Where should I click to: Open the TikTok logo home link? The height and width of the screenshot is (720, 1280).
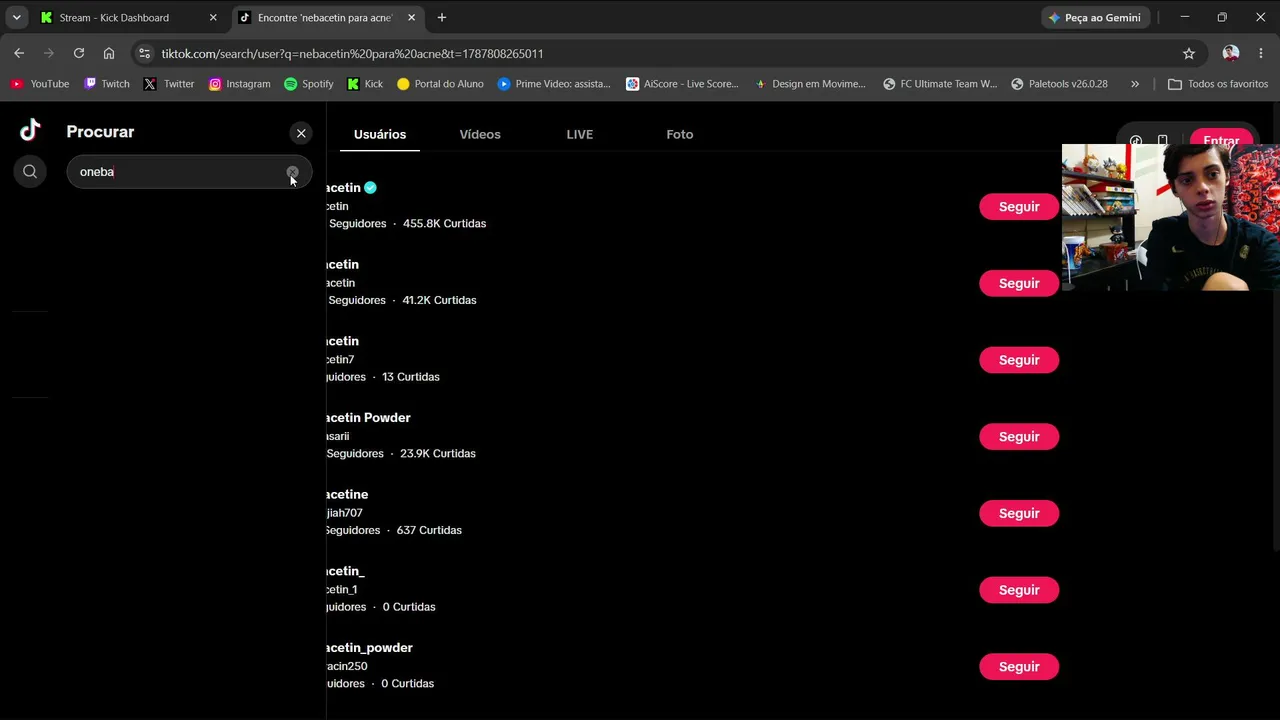[x=30, y=130]
